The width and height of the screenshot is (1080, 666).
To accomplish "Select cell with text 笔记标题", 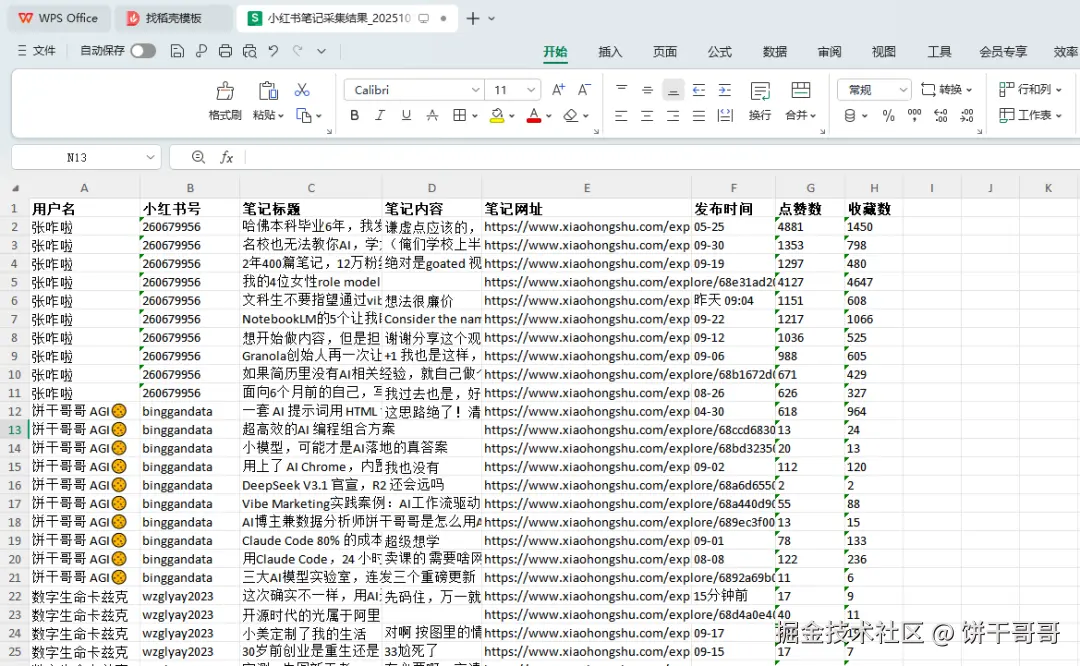I will [311, 209].
